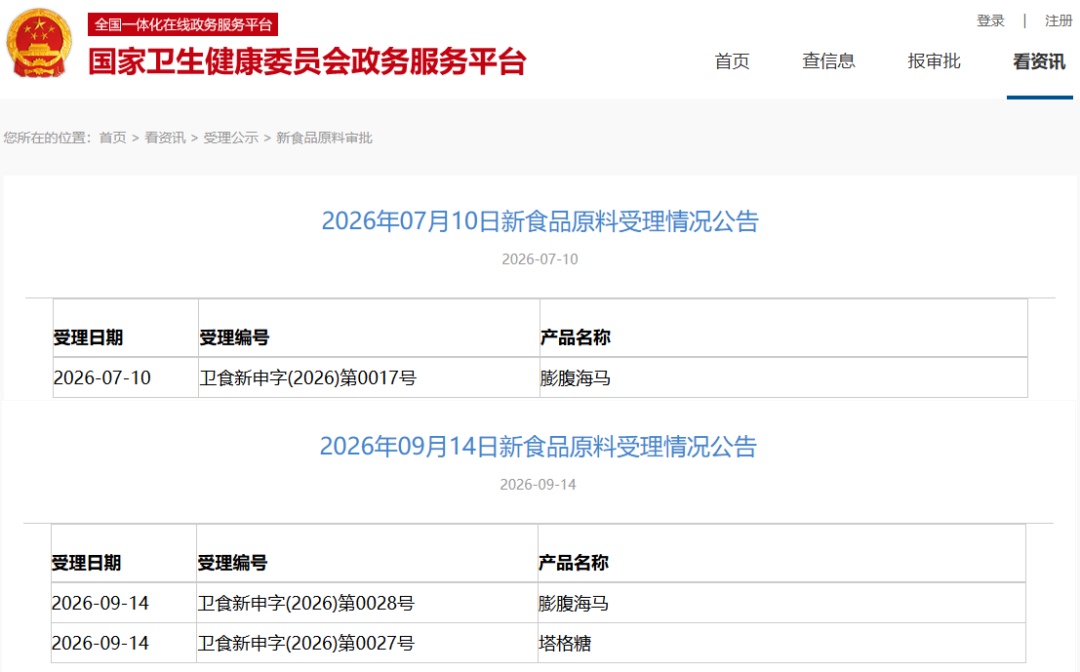
Task: Click the 塔格糖 product name
Action: 565,643
